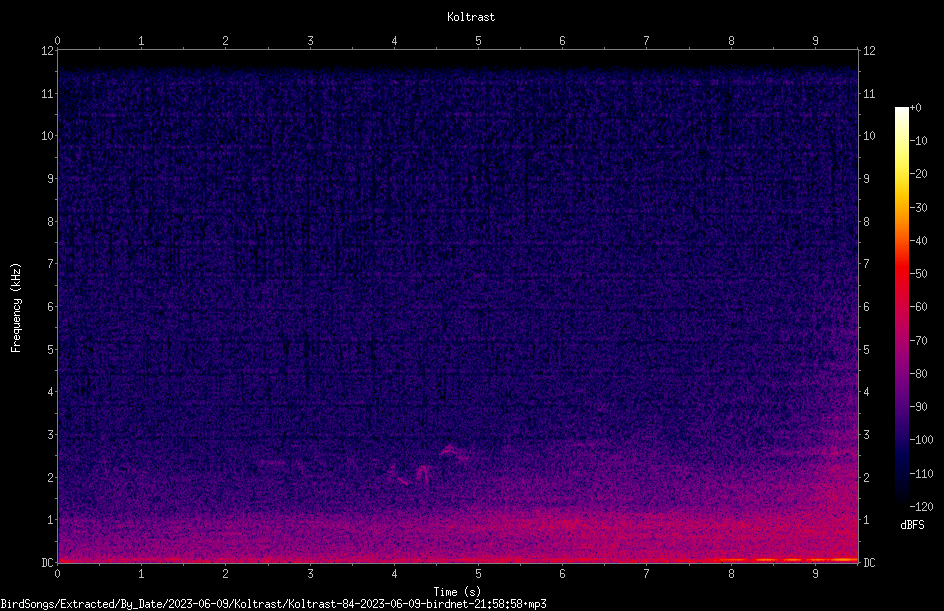Click the right-axis DC label
This screenshot has width=944, height=611.
[869, 562]
